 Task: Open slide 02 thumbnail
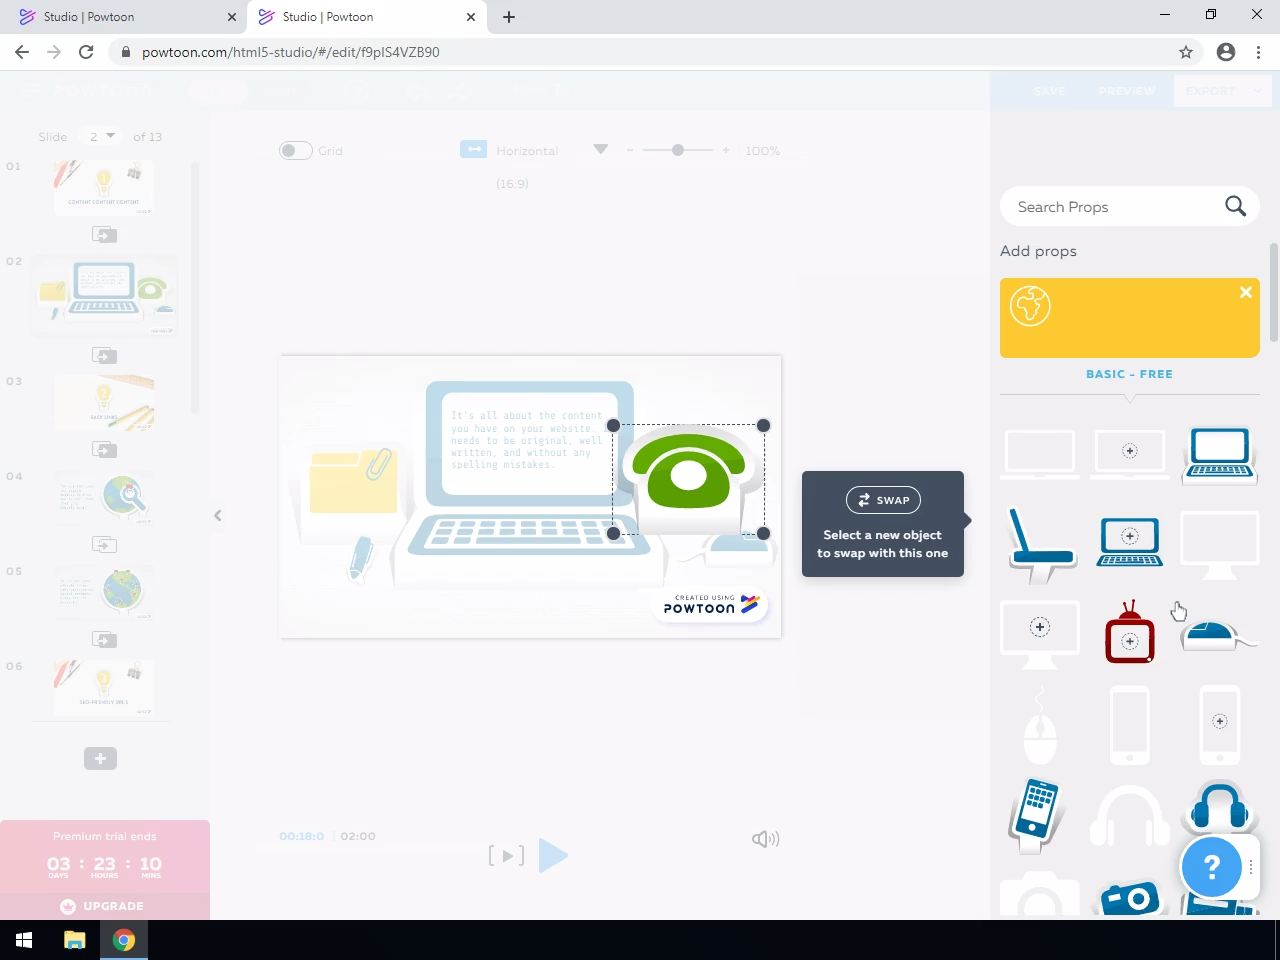tap(105, 296)
